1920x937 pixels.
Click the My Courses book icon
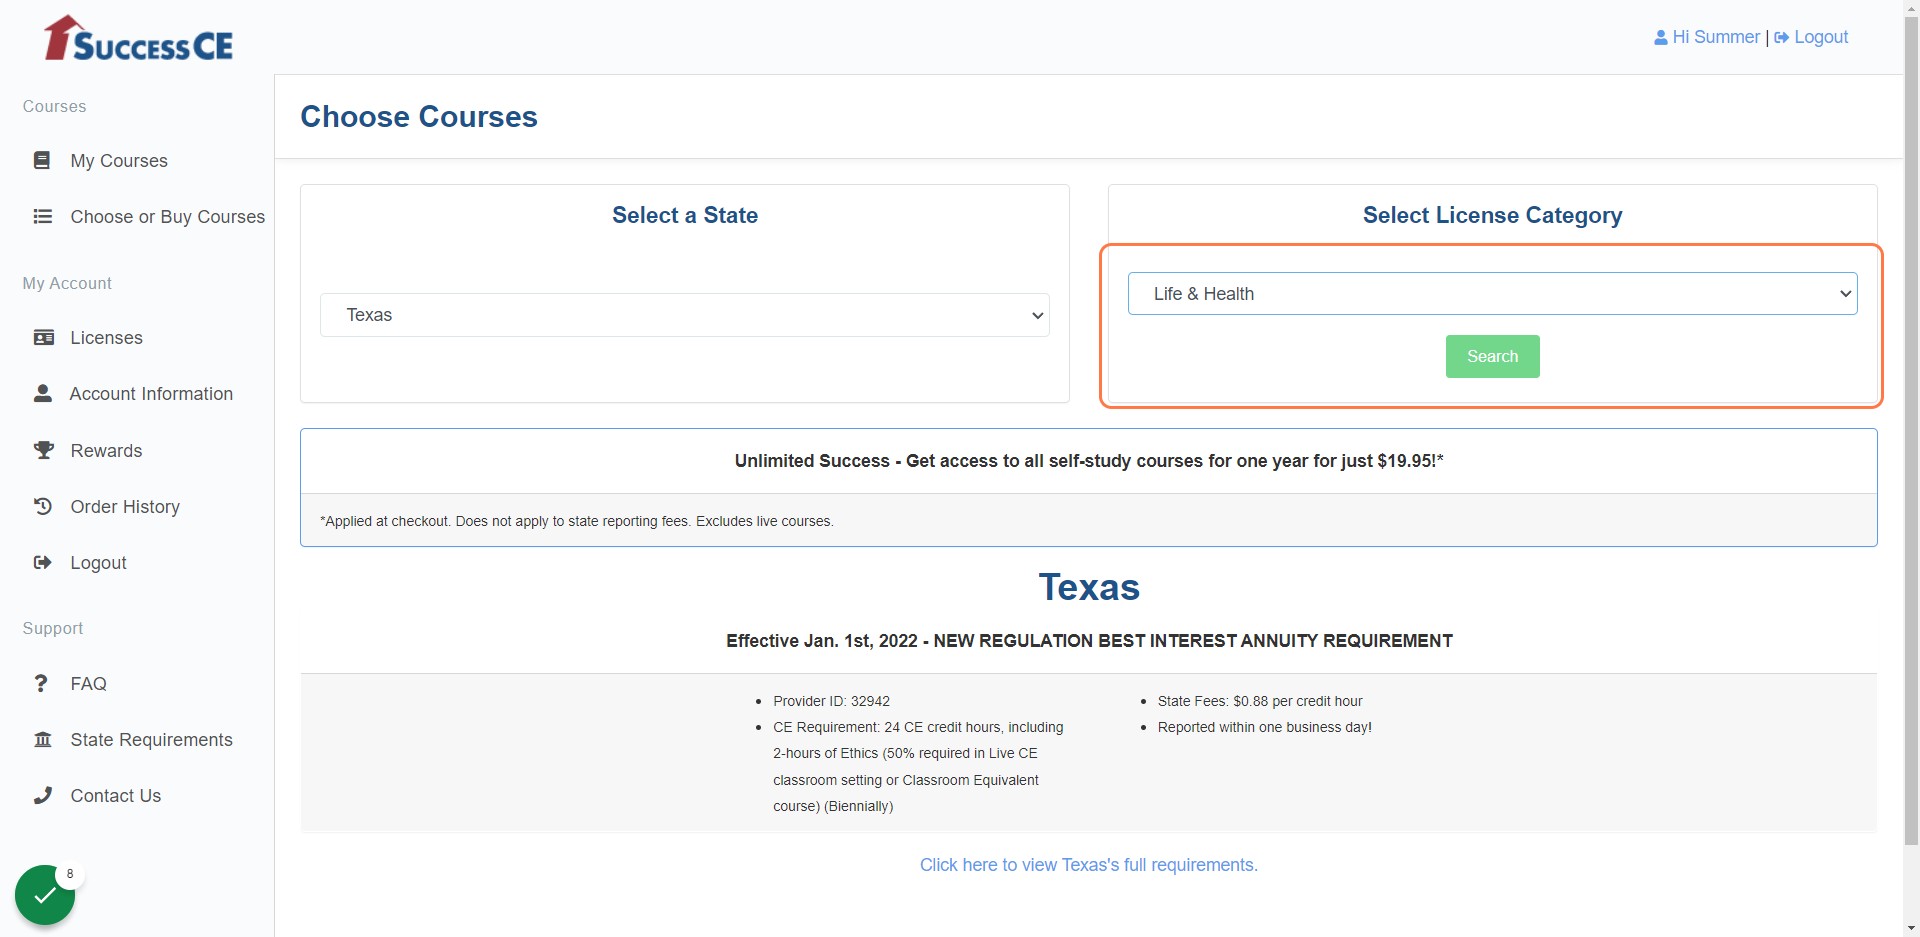(x=42, y=160)
